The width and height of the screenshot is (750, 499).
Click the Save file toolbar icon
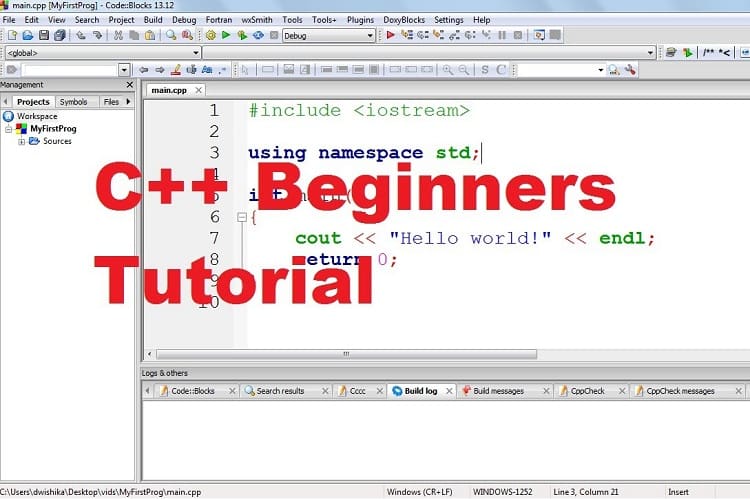click(x=43, y=35)
